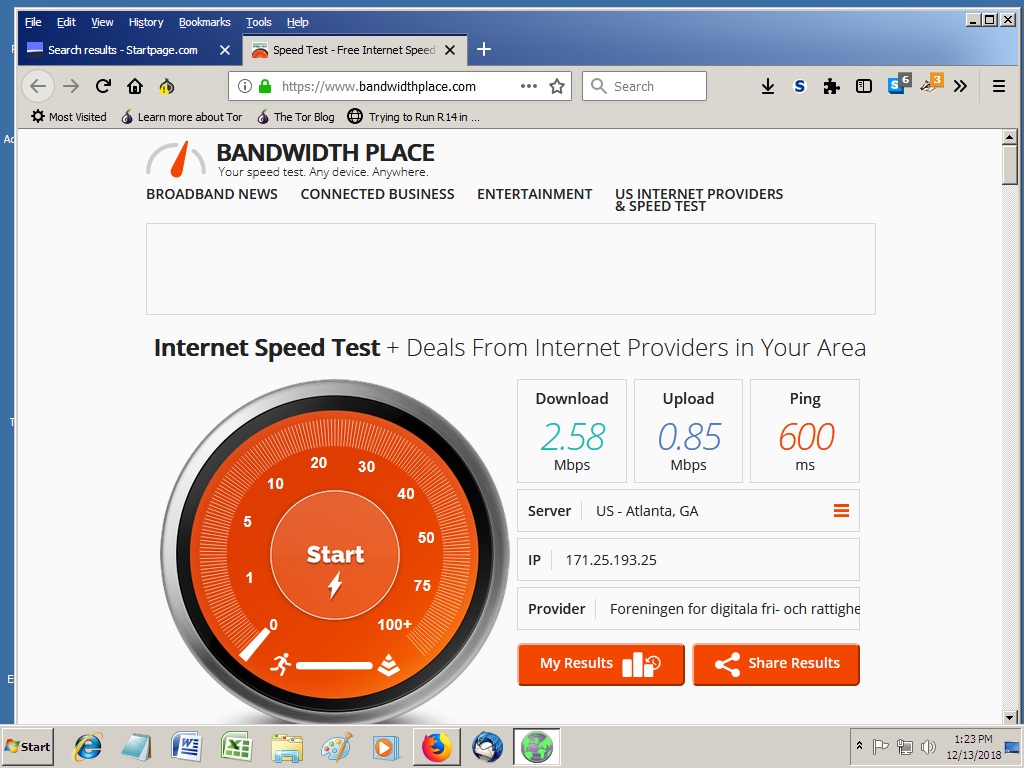The width and height of the screenshot is (1024, 768).
Task: Click the Download 2.58 Mbps result box
Action: coord(571,431)
